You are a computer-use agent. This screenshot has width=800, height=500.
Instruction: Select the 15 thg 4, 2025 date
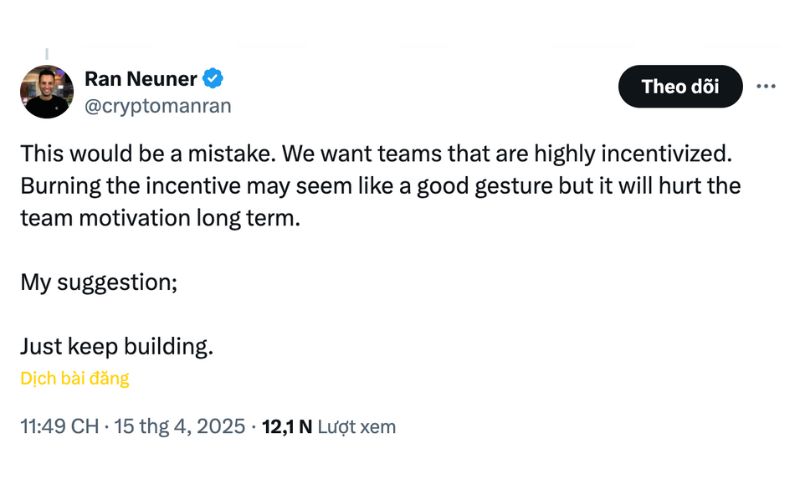click(x=180, y=426)
